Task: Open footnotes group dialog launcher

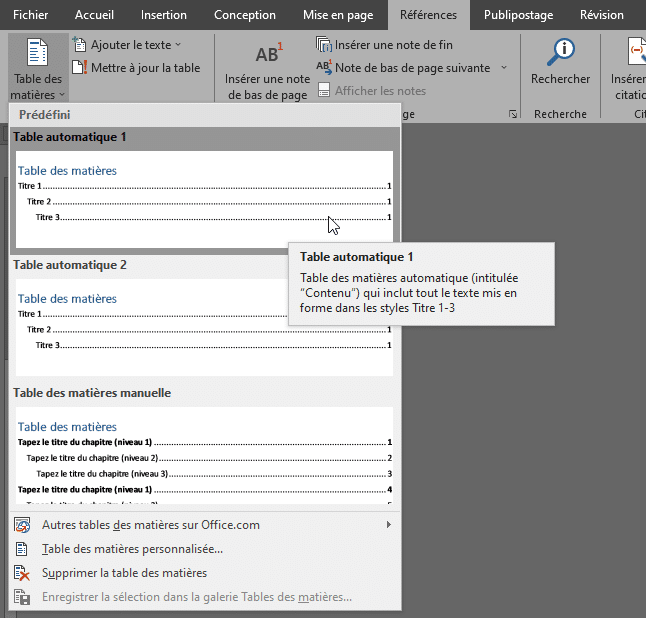Action: [x=513, y=114]
